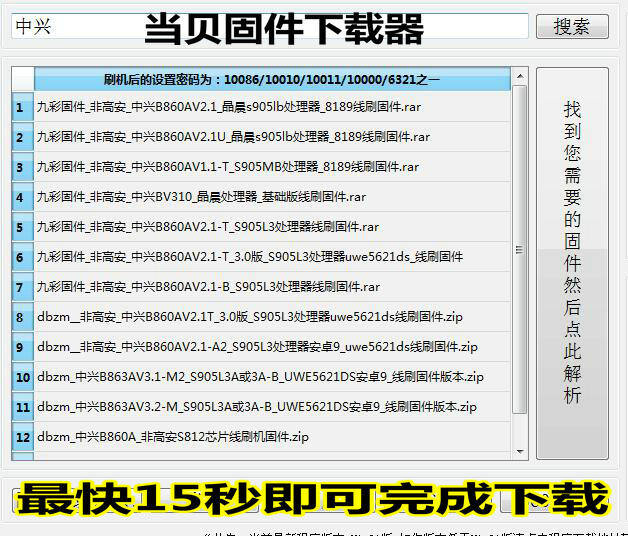Click the 搜索 search button
Image resolution: width=628 pixels, height=536 pixels.
[572, 26]
